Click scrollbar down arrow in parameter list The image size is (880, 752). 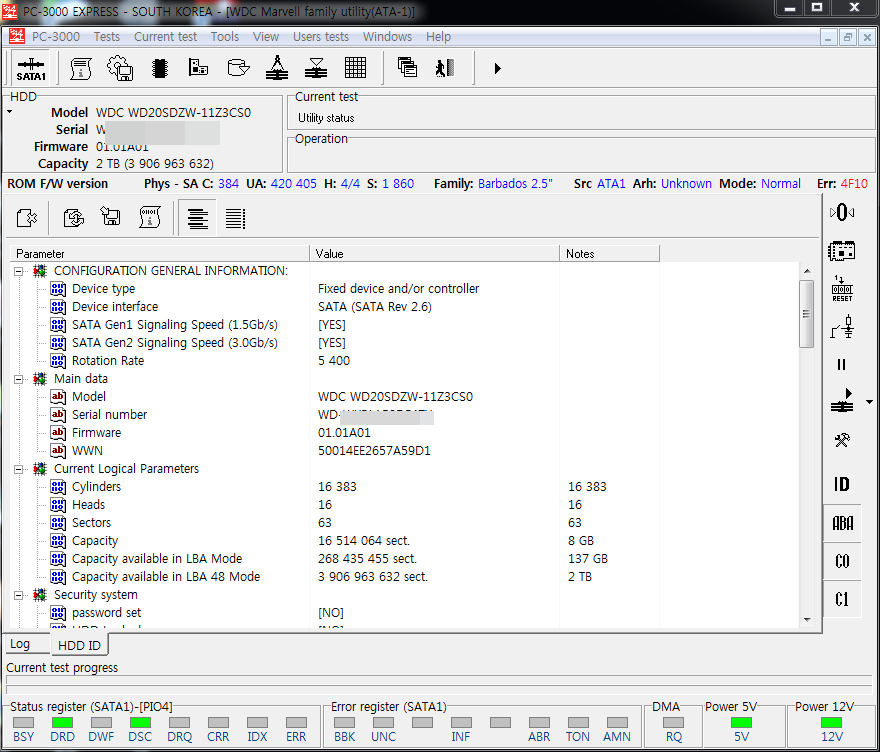coord(807,620)
